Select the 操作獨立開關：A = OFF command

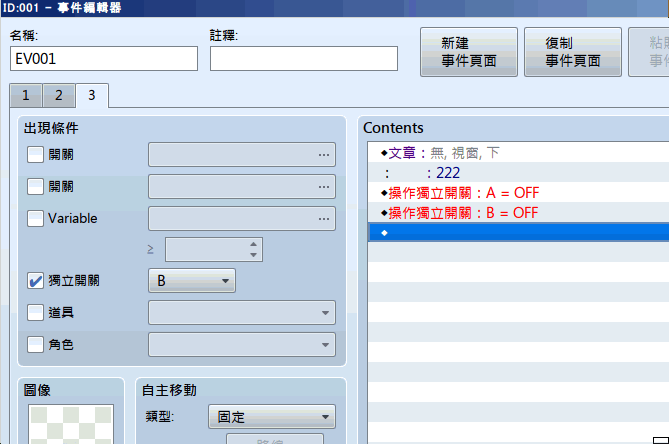click(x=518, y=192)
